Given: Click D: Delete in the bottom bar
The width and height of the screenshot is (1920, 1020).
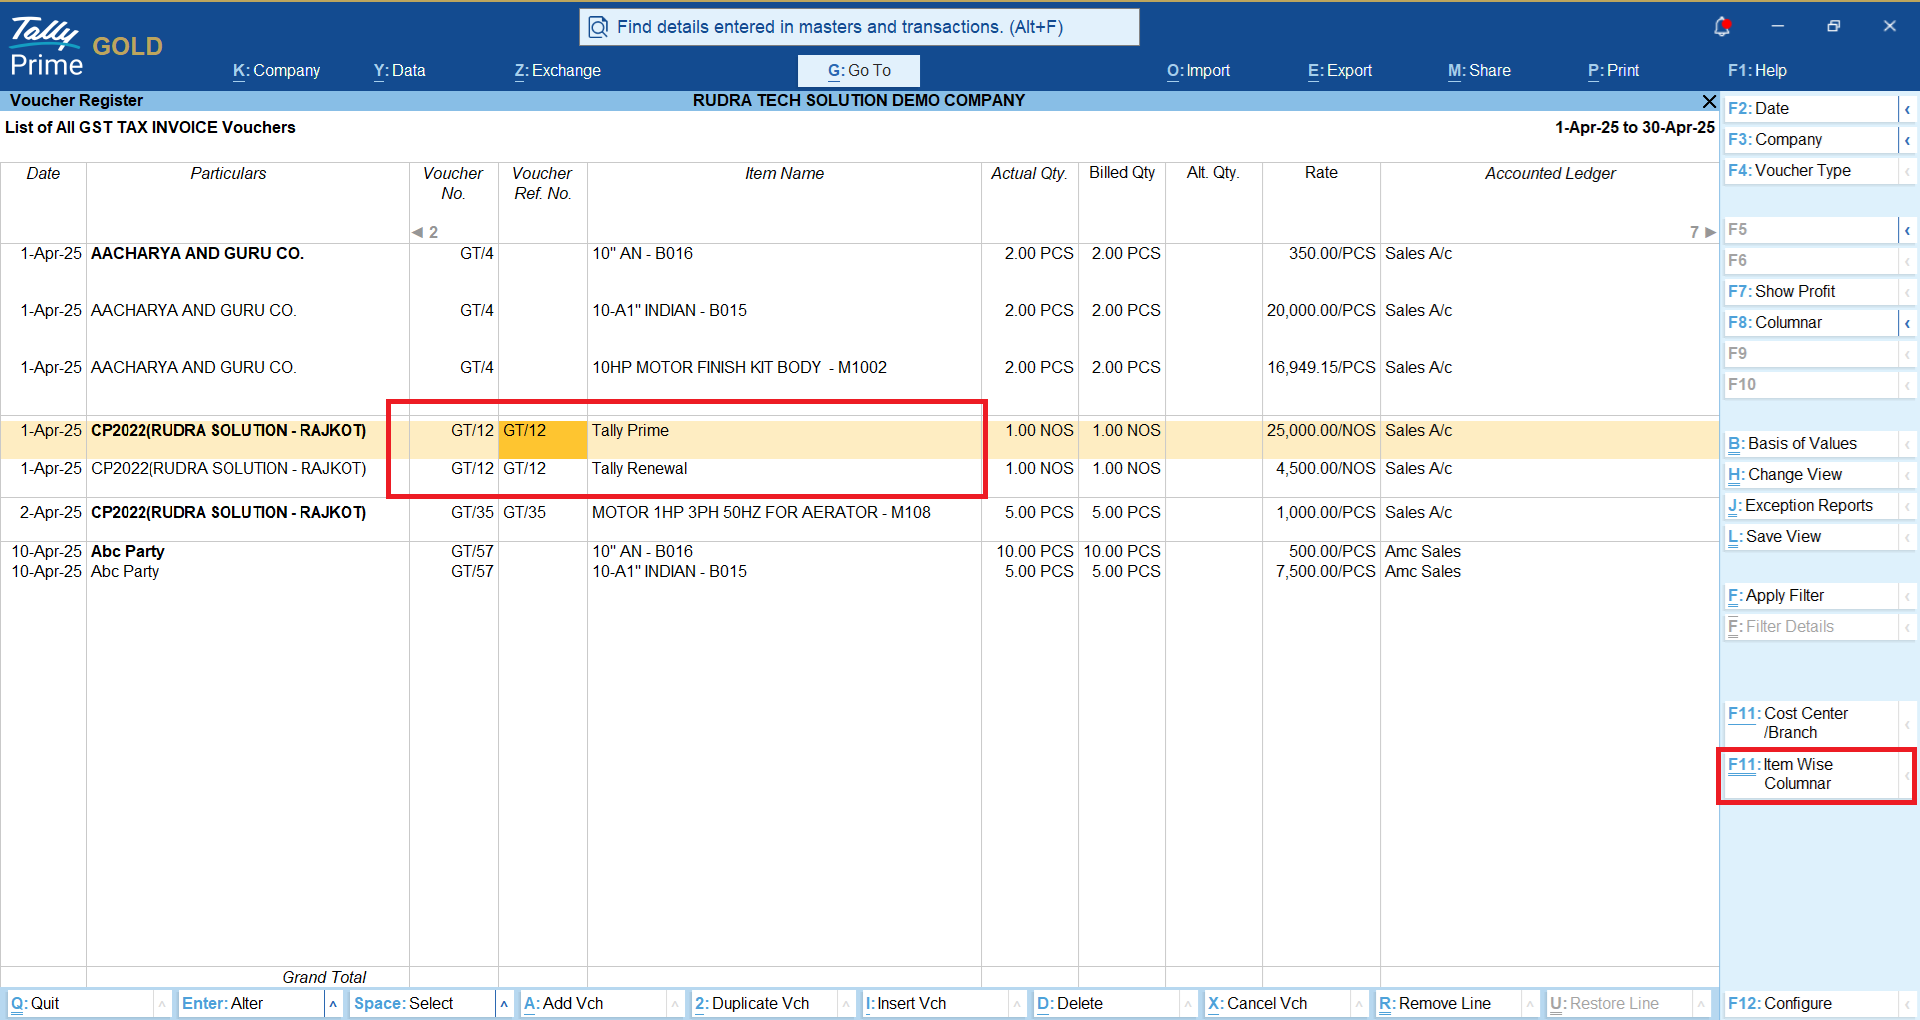Looking at the screenshot, I should click(x=1106, y=1004).
